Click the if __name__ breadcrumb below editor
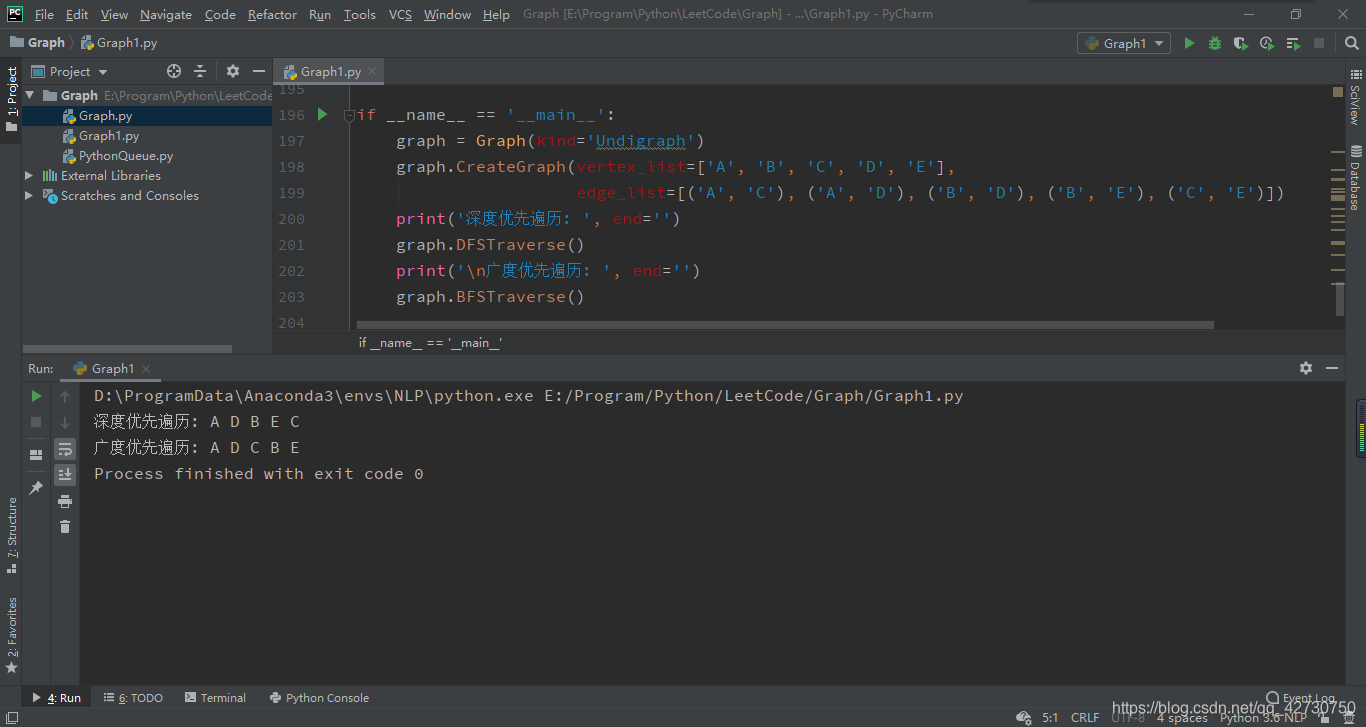The width and height of the screenshot is (1366, 727). coord(430,342)
